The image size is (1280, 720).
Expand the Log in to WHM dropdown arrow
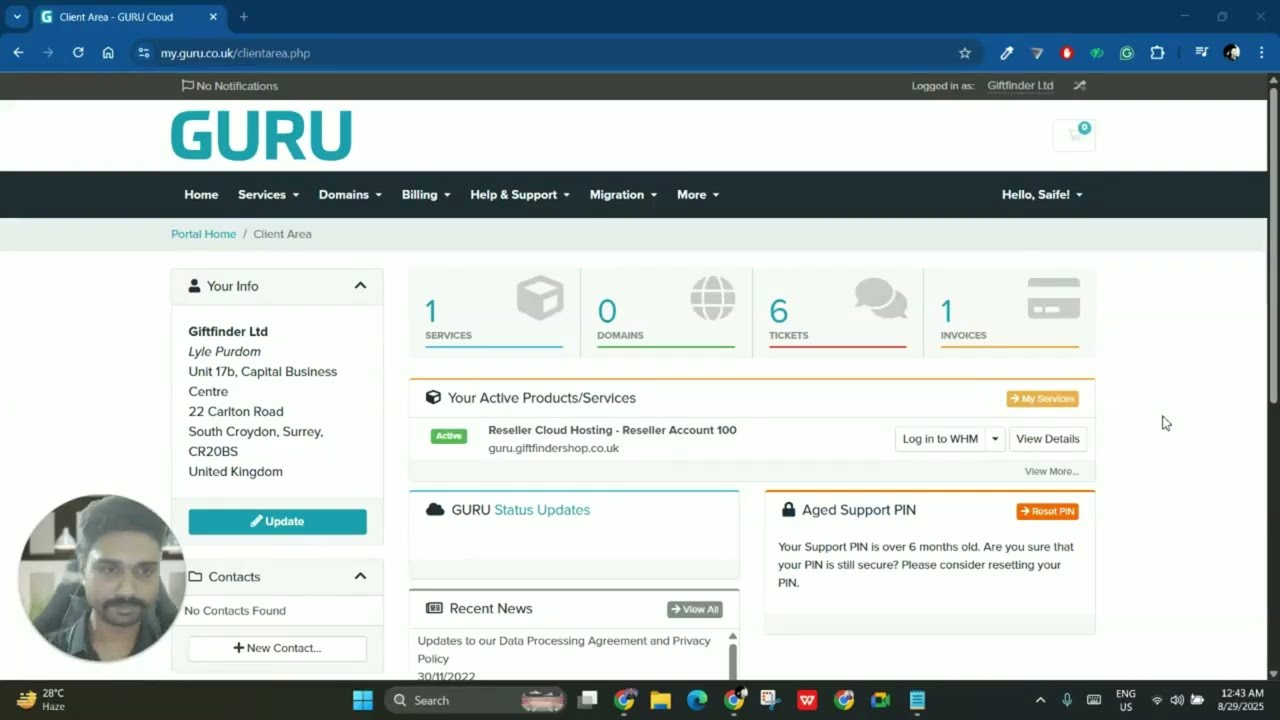995,439
